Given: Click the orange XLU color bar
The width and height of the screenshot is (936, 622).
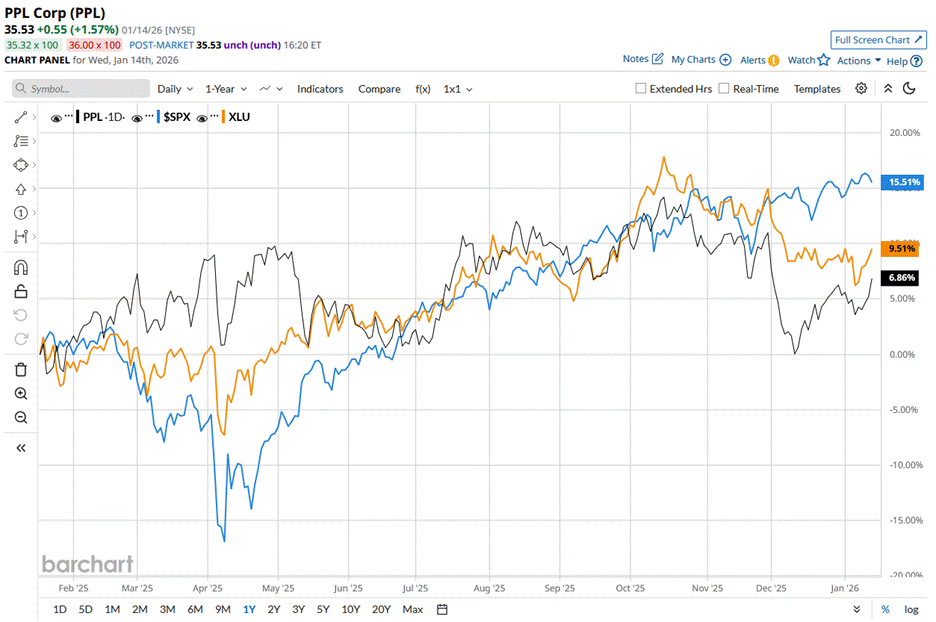Looking at the screenshot, I should [x=223, y=117].
